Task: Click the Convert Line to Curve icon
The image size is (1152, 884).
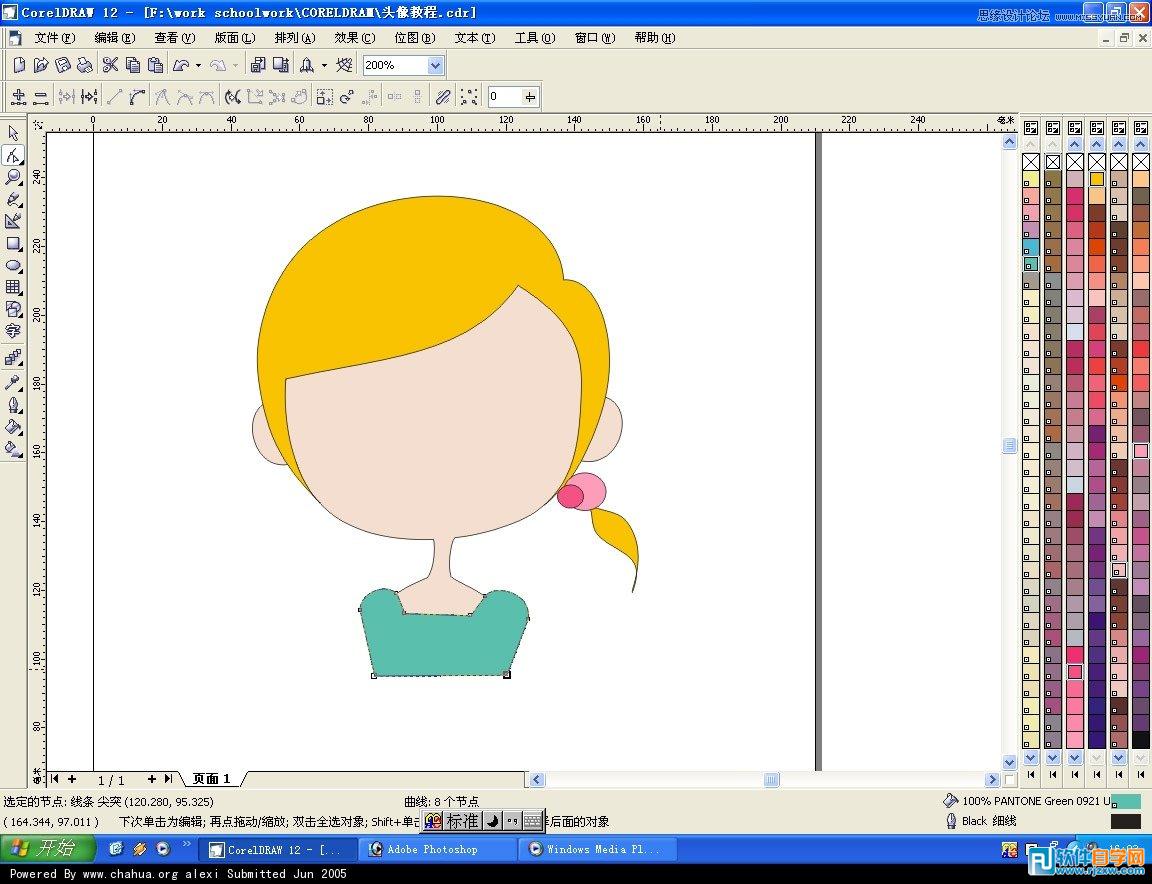Action: click(x=137, y=96)
